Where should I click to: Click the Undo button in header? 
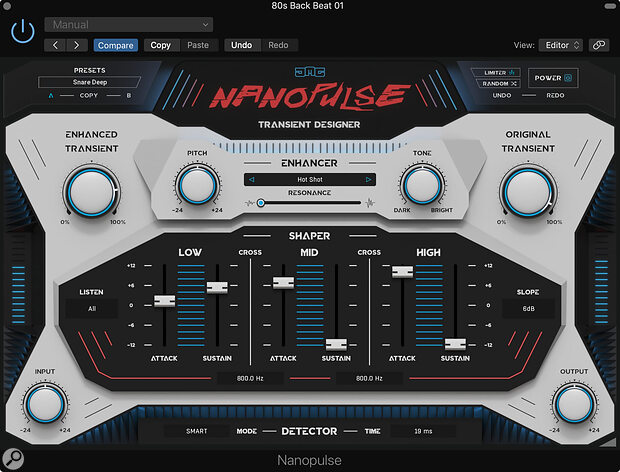242,45
